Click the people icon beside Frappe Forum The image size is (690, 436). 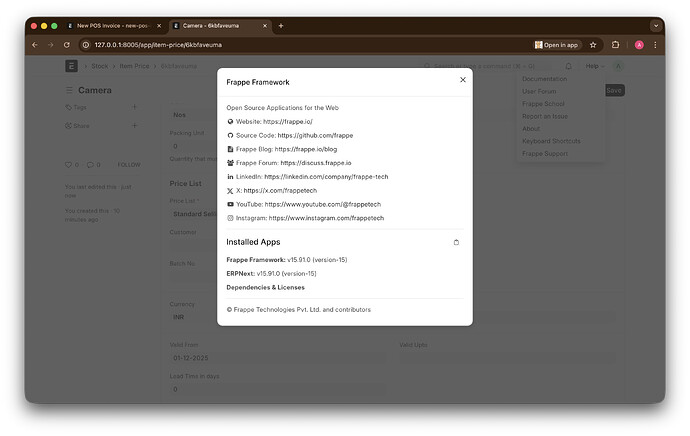[230, 163]
